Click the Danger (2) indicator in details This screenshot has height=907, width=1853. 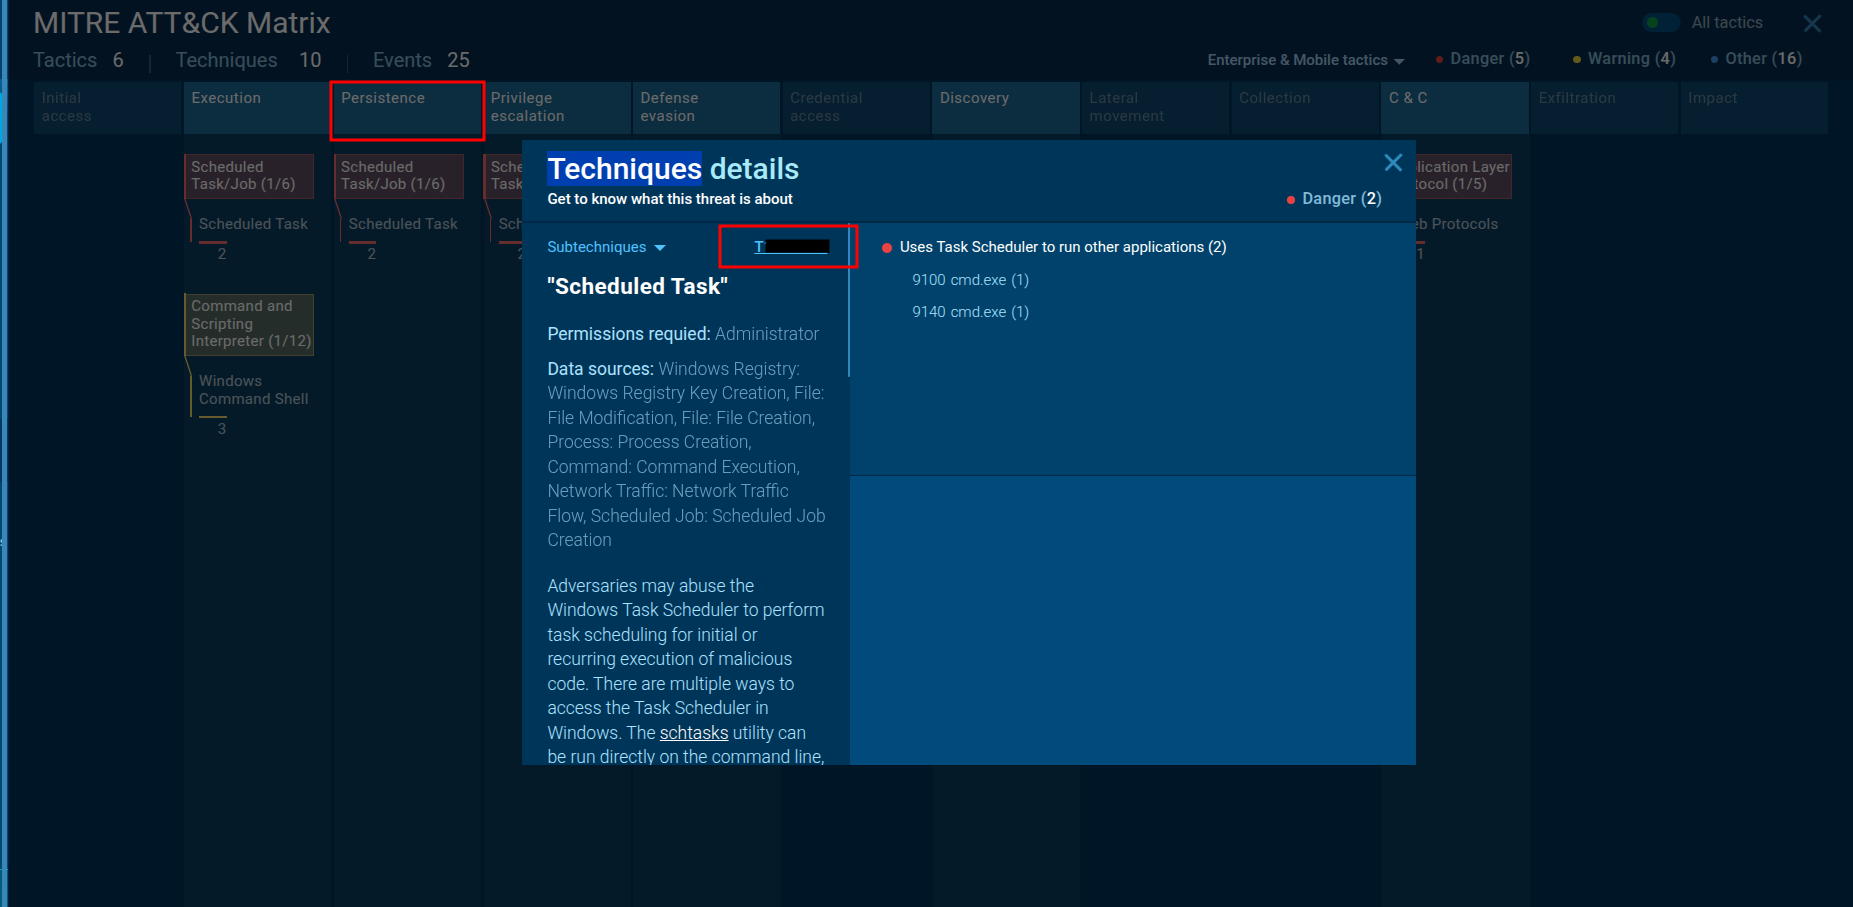(x=1335, y=199)
